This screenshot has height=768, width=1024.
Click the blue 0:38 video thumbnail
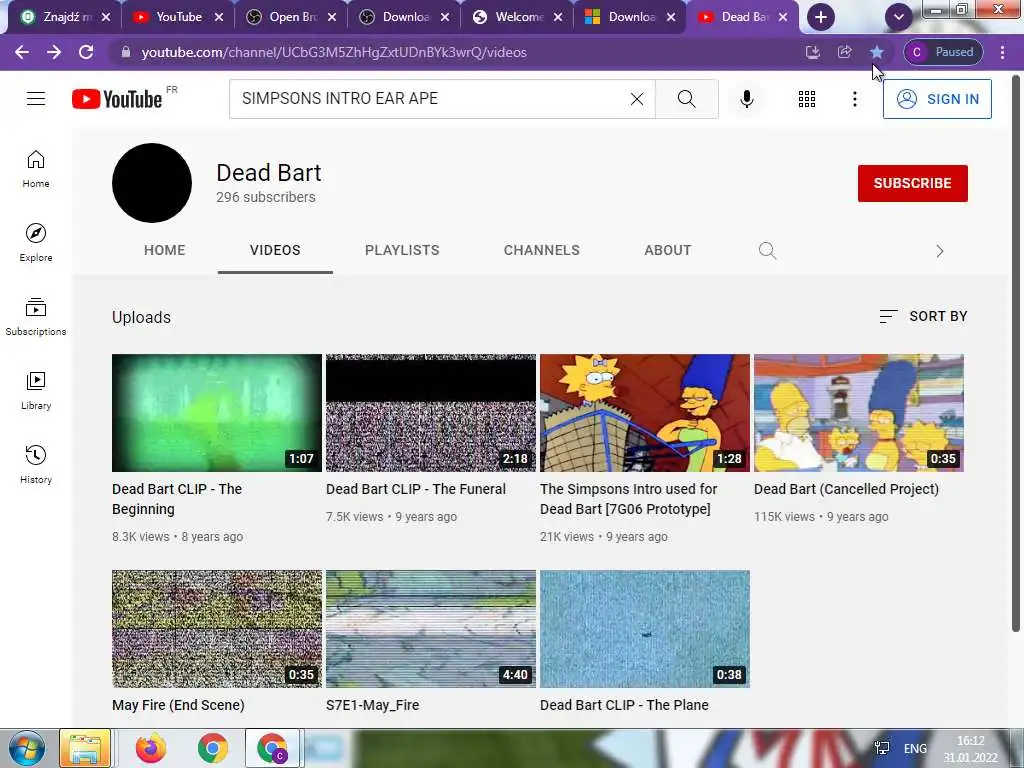645,629
